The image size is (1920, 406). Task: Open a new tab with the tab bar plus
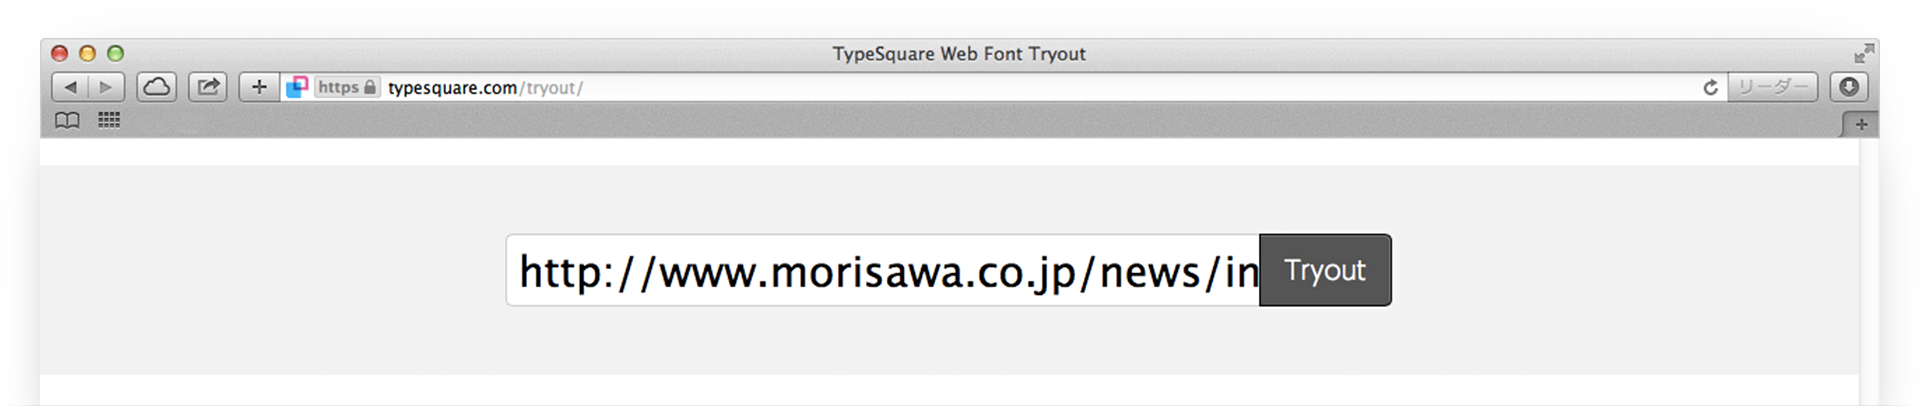point(1860,125)
